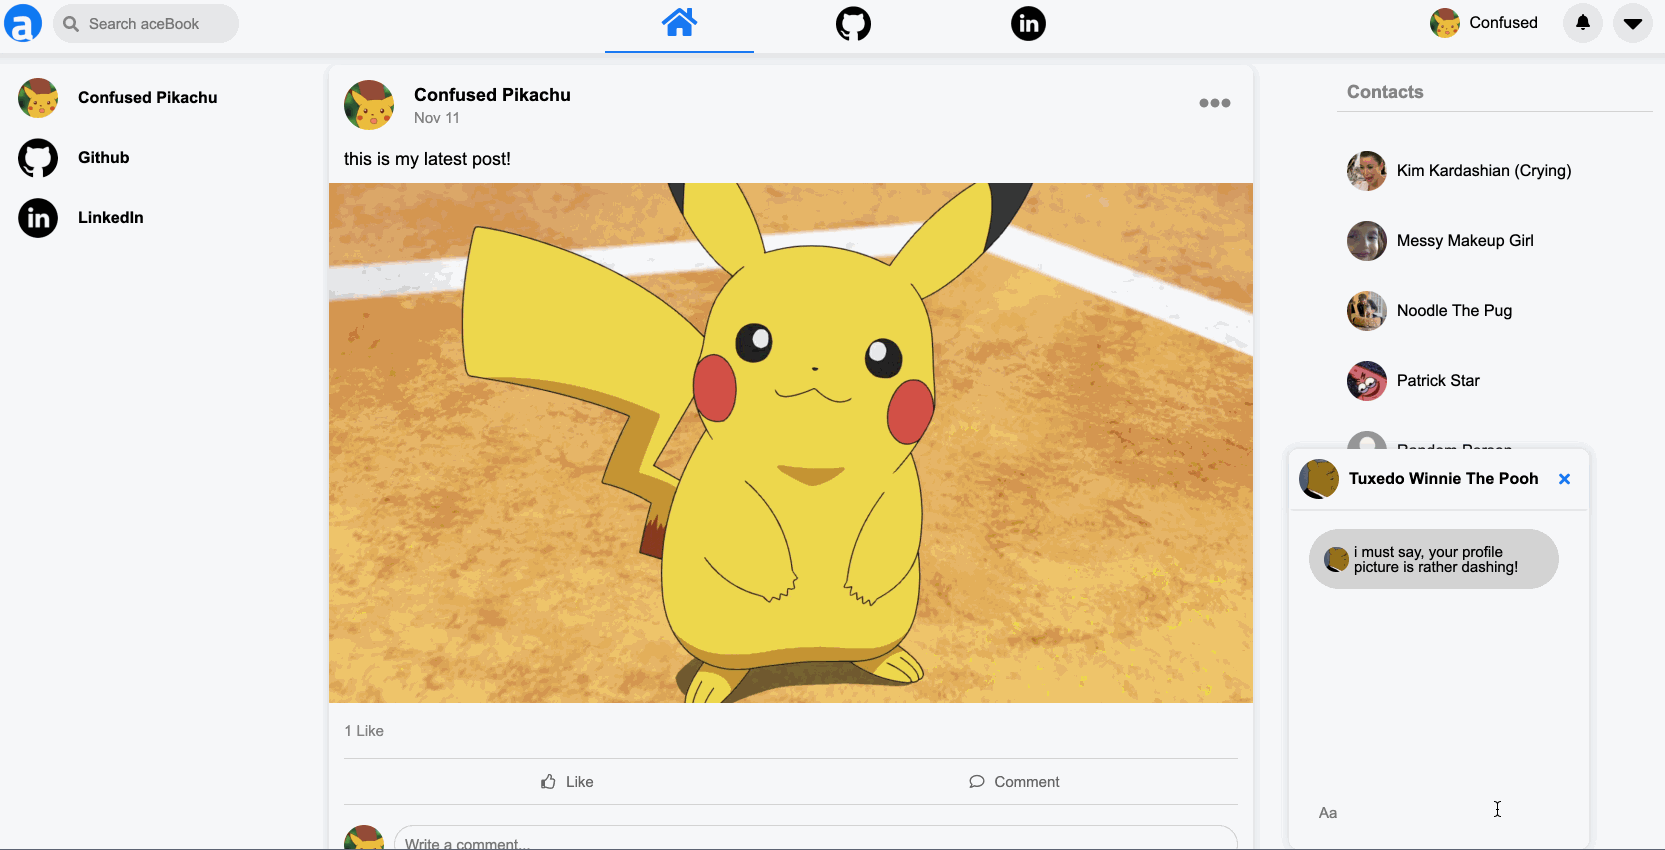Image resolution: width=1665 pixels, height=850 pixels.
Task: Open notifications bell
Action: pos(1583,23)
